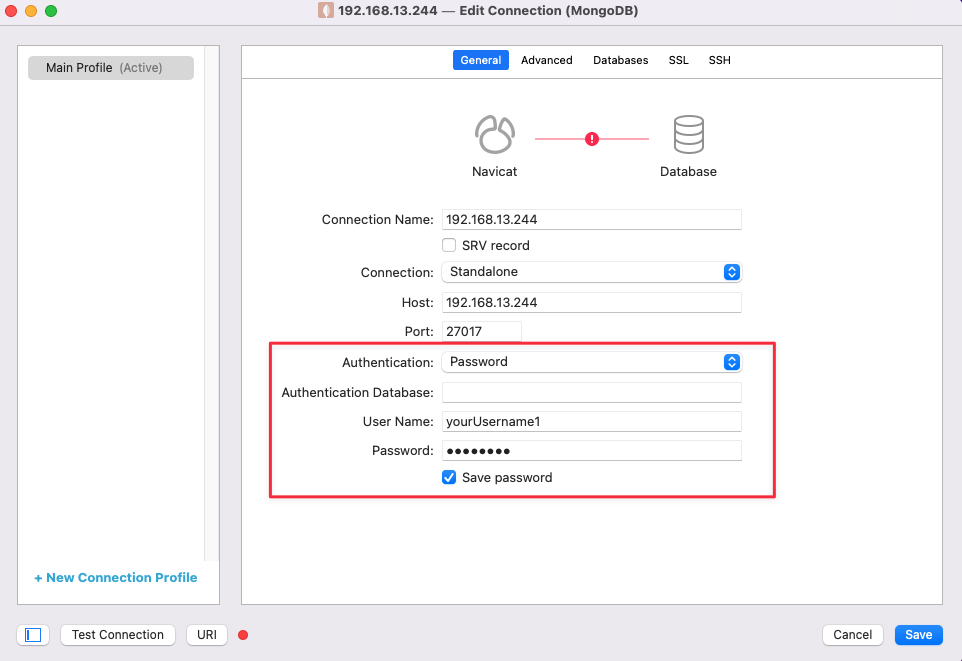Select the General tab
This screenshot has height=661, width=962.
(480, 60)
